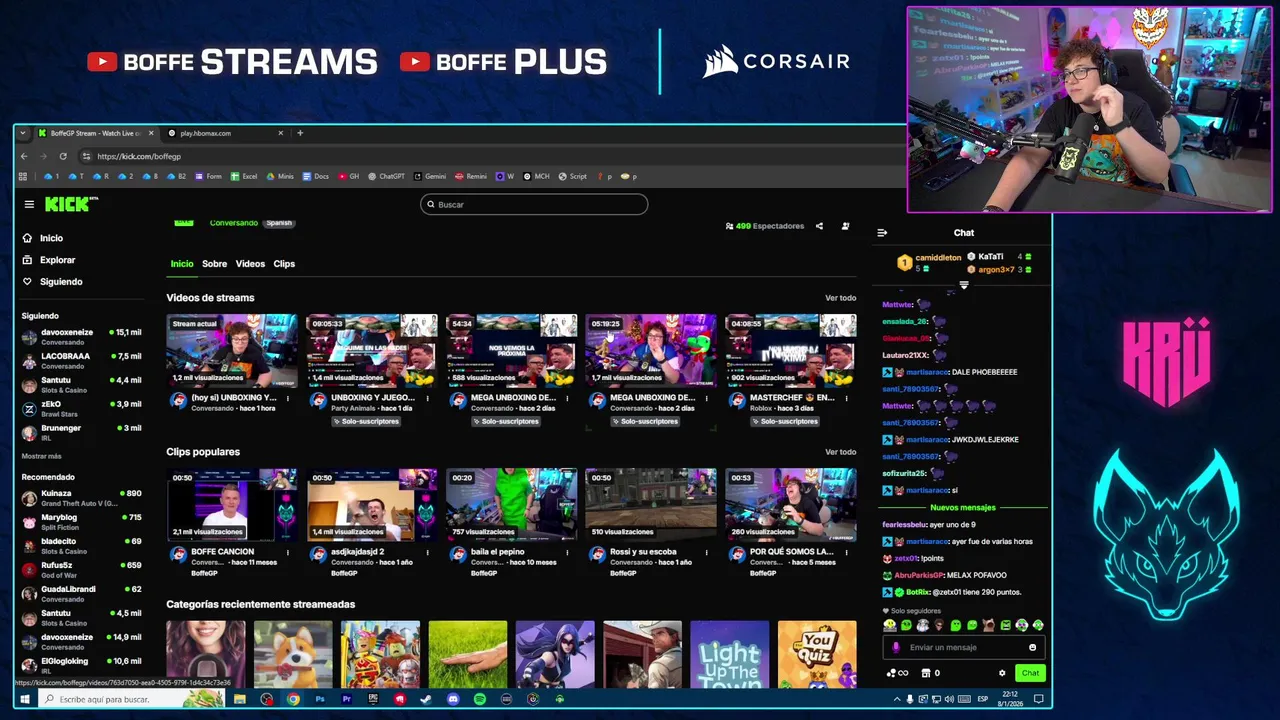The width and height of the screenshot is (1280, 720).
Task: Open chat settings gear icon
Action: click(1002, 673)
